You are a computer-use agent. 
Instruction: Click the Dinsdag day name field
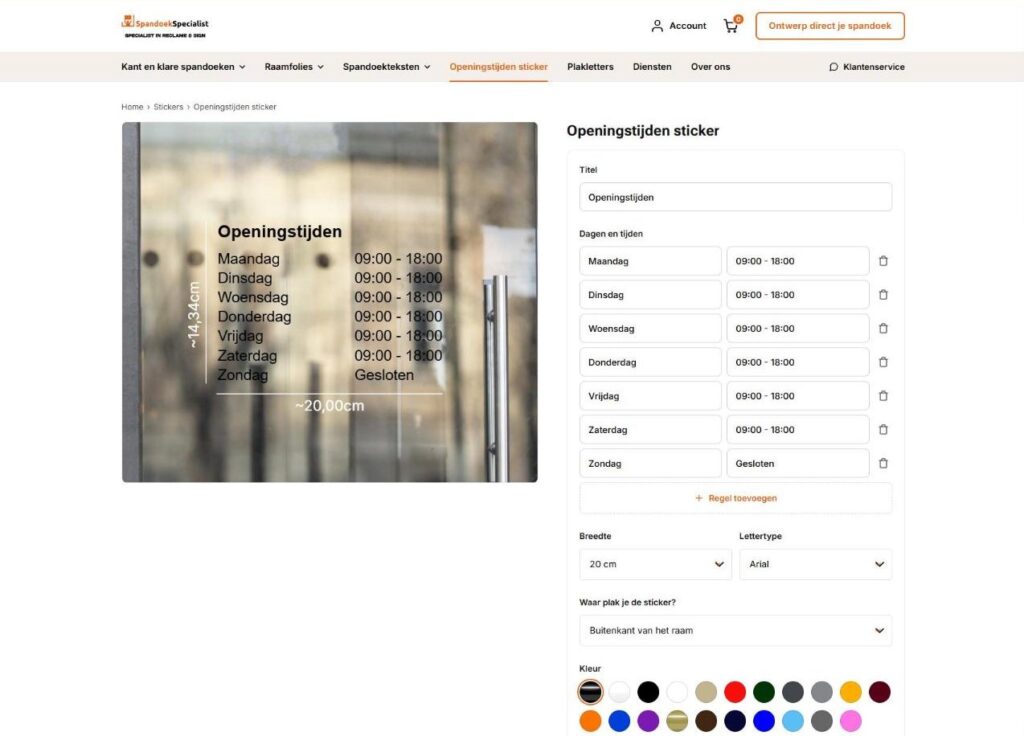650,295
